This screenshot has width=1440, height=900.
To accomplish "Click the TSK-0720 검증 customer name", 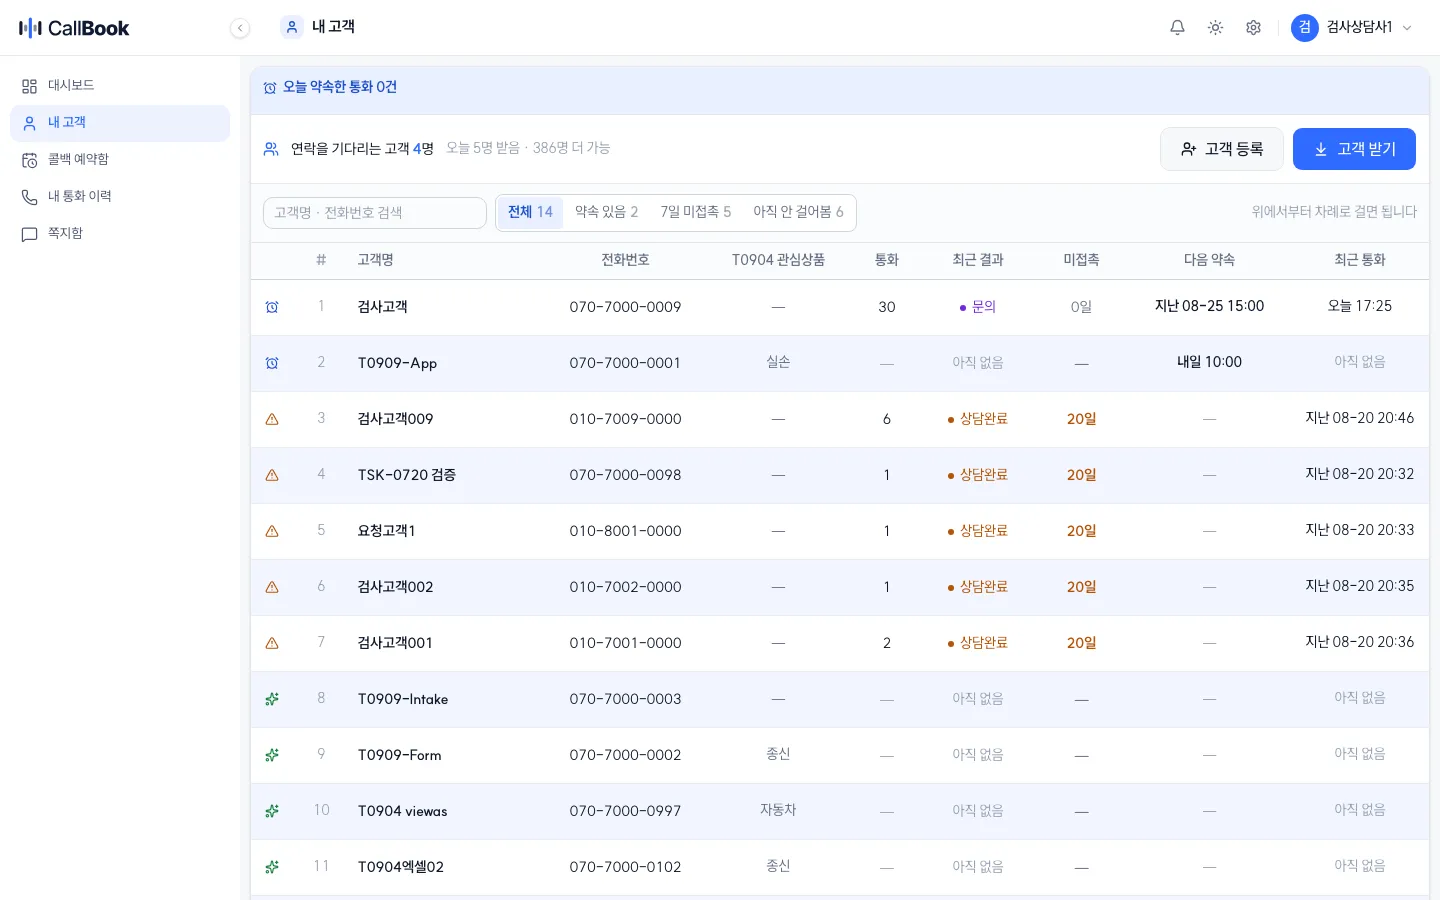I will [x=407, y=475].
